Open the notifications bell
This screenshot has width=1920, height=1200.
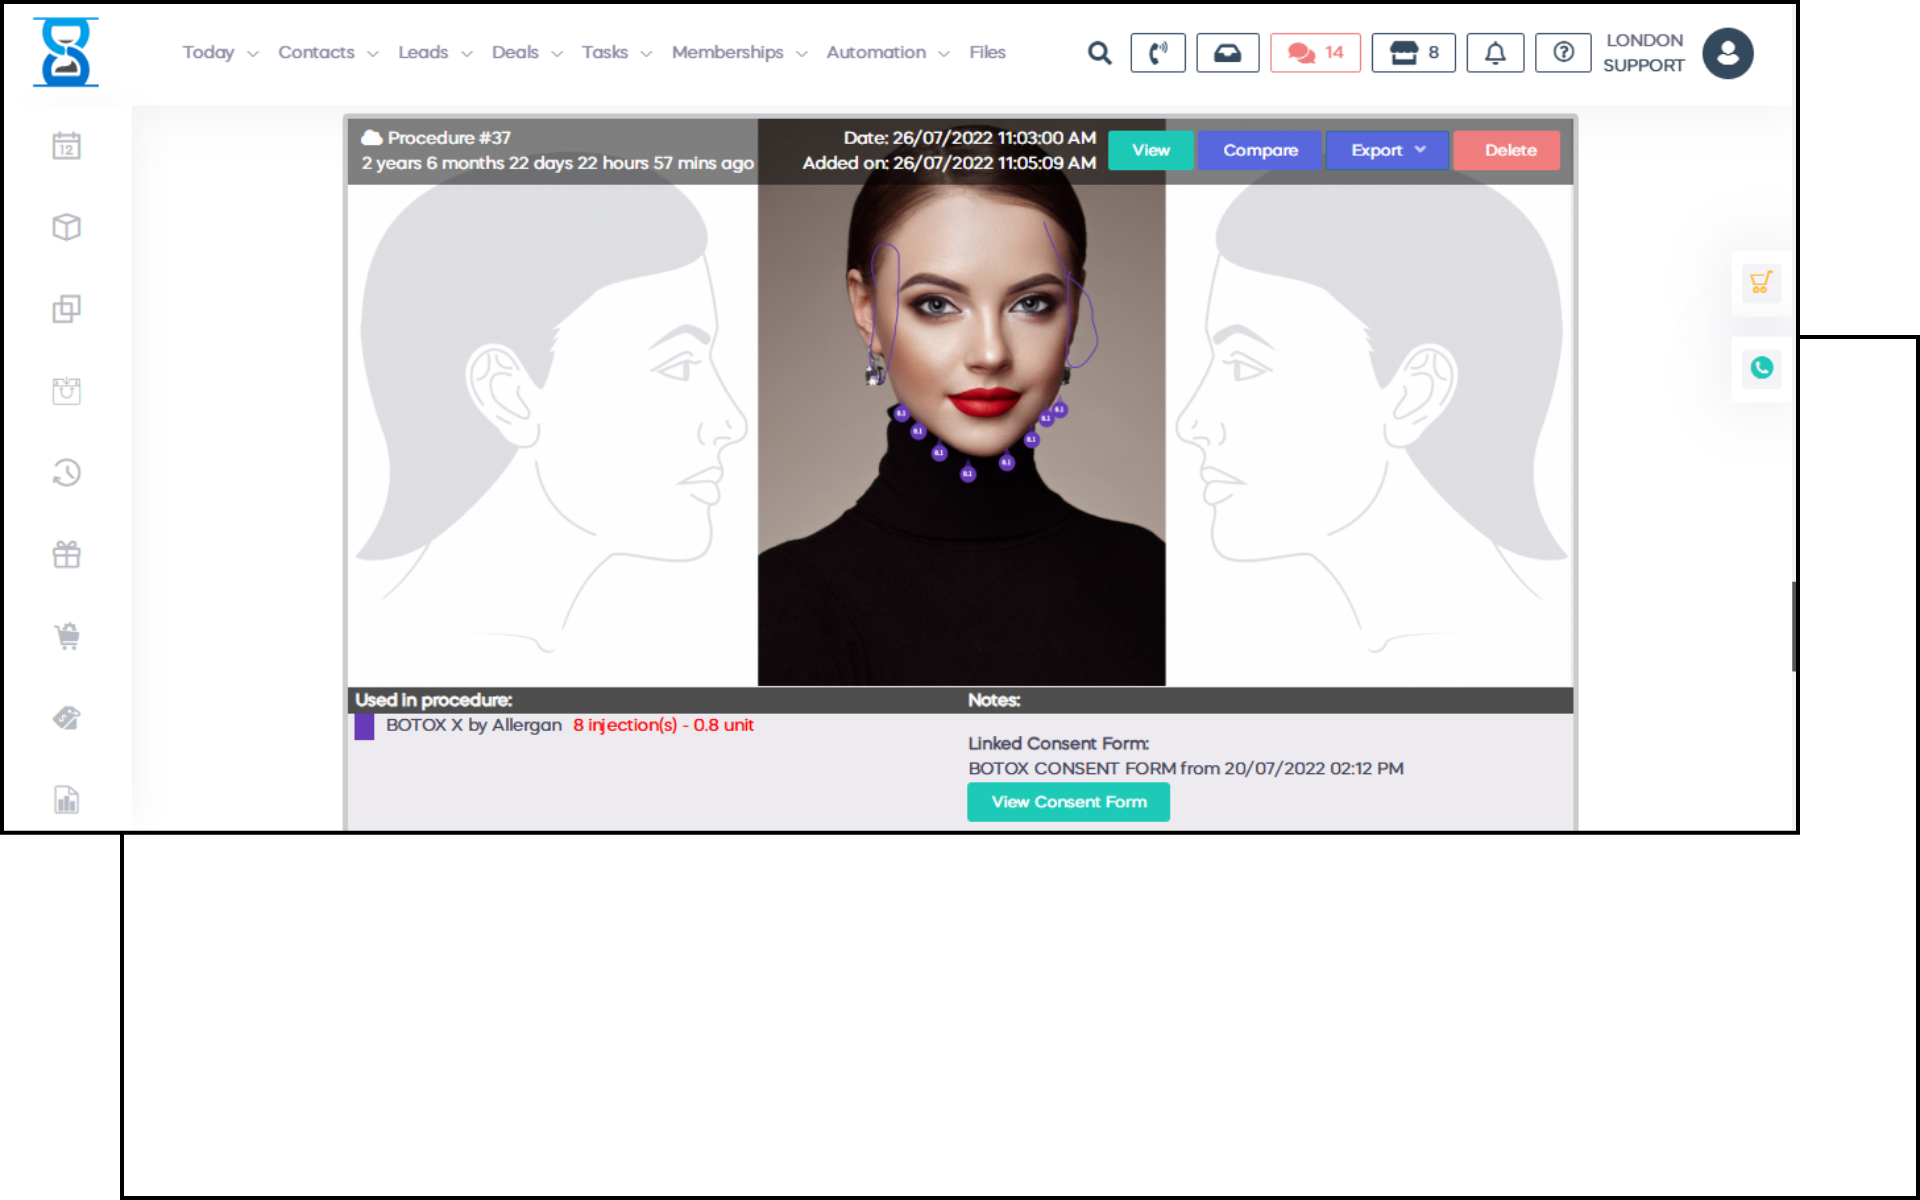[1494, 53]
